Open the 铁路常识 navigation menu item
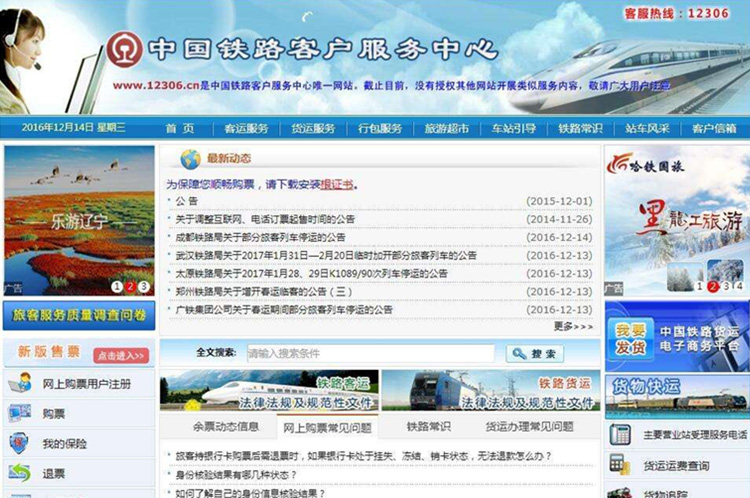Screen dimensions: 750x498 point(580,128)
